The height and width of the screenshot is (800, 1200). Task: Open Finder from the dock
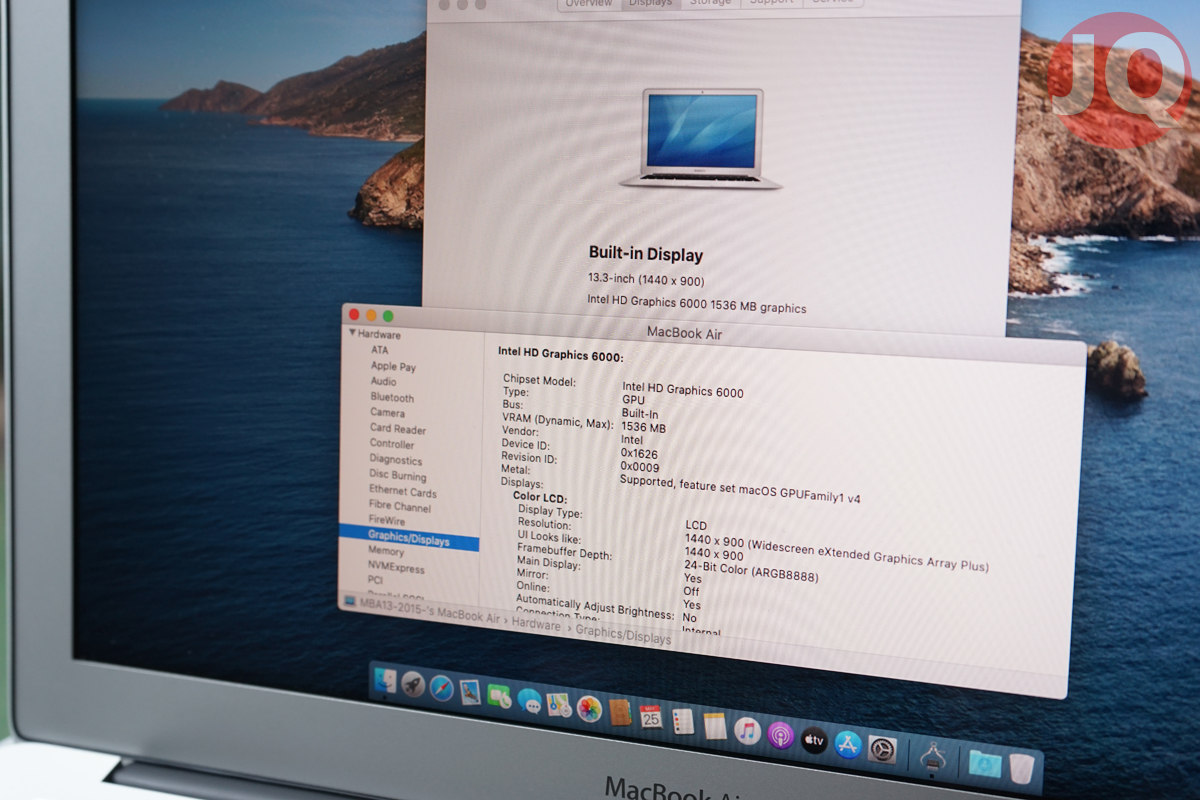tap(385, 682)
